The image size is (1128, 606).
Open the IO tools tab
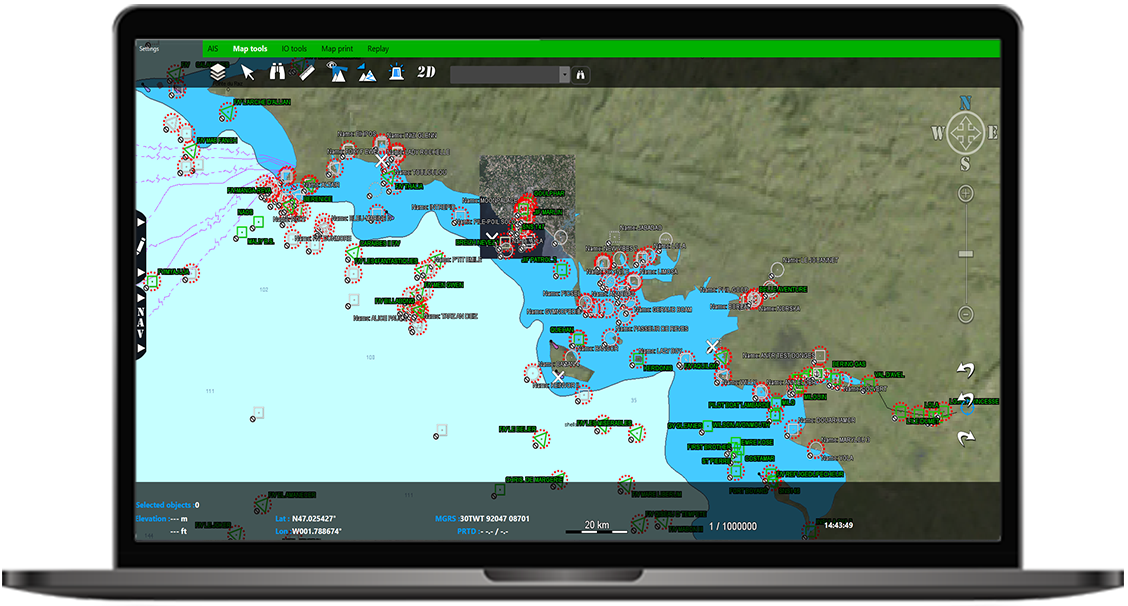294,48
